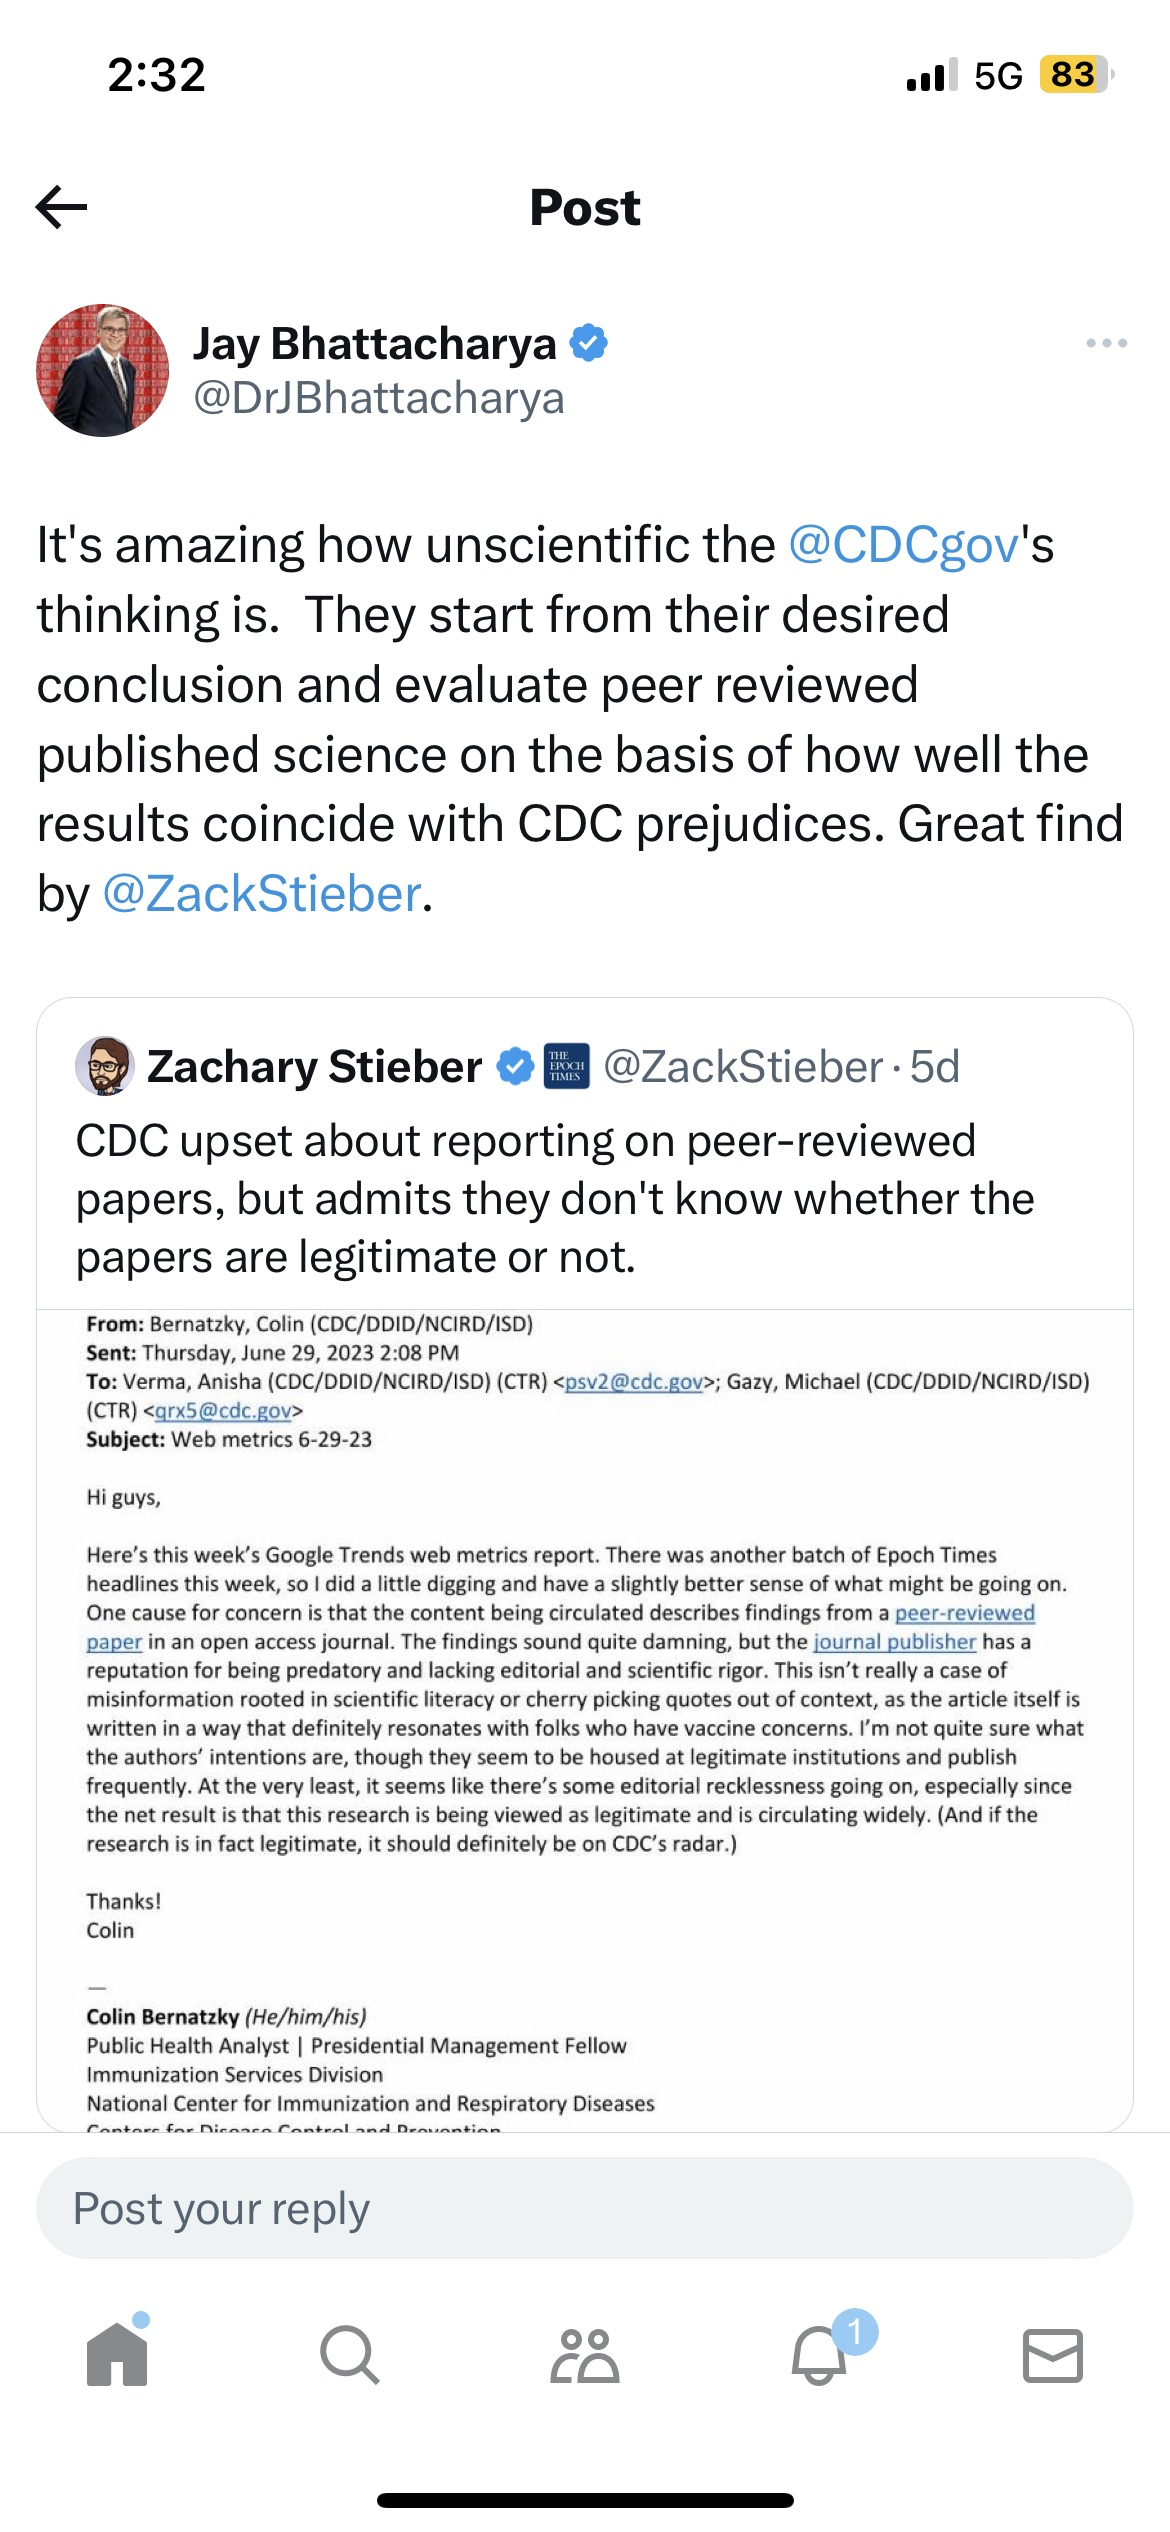
Task: Tap Zachary Stieber's verified checkmark
Action: 515,1066
